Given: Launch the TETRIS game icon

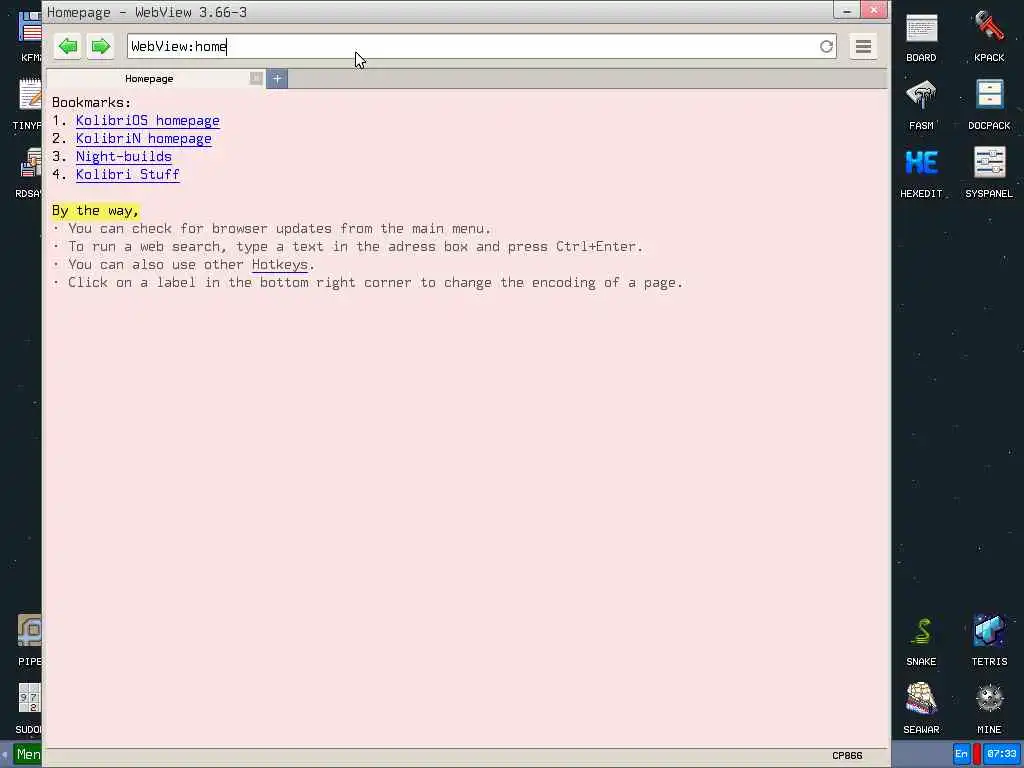Looking at the screenshot, I should pyautogui.click(x=989, y=641).
